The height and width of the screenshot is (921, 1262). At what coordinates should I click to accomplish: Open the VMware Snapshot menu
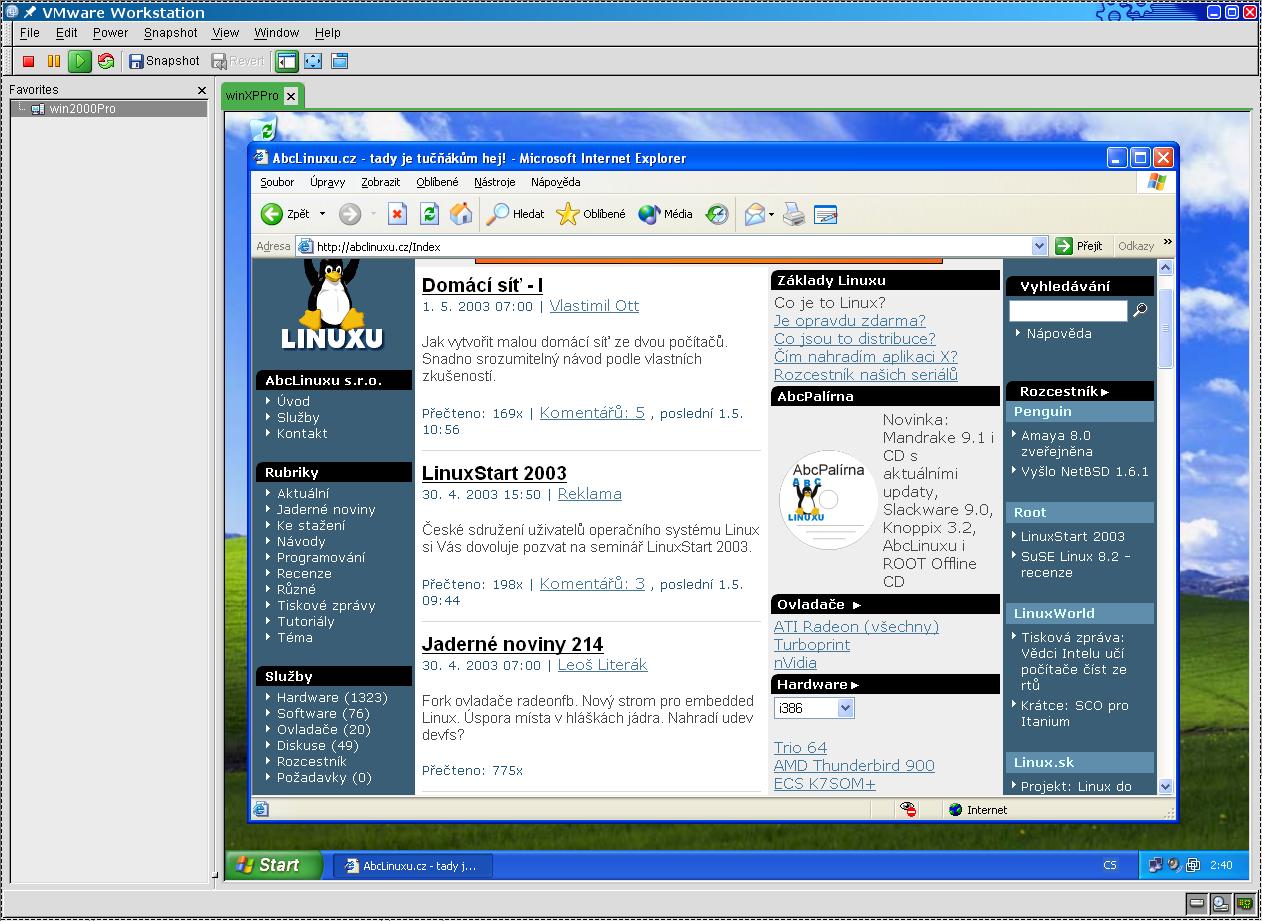(171, 33)
